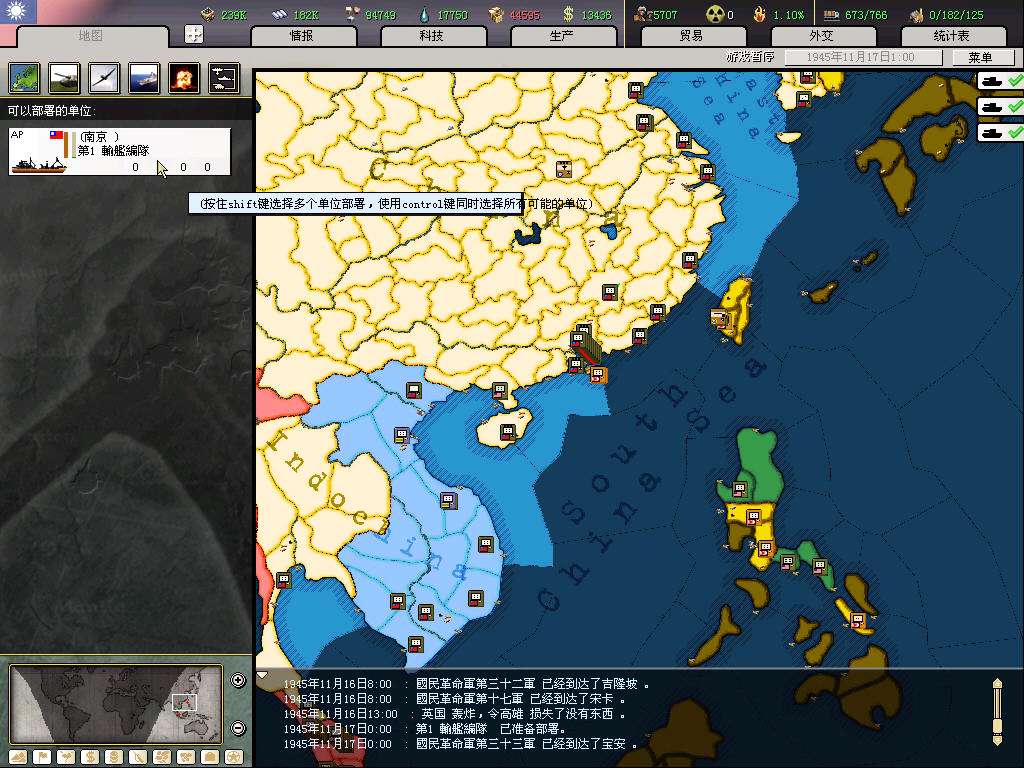Click log entry 國民革命軍第三十二軍 已经到达了吉隆坡
Viewport: 1024px width, 768px height.
point(466,684)
